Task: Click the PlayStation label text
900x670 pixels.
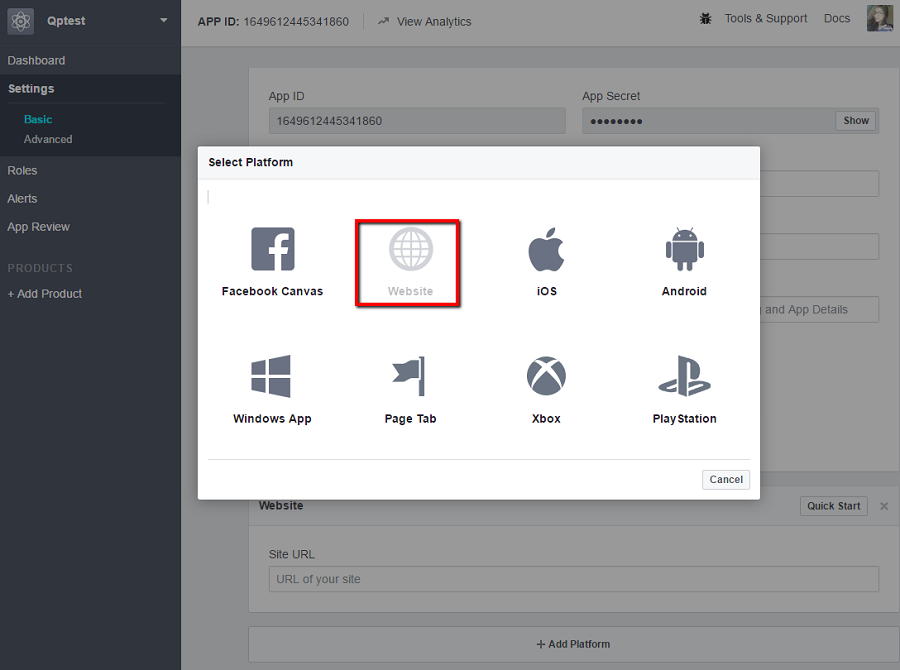Action: 684,419
